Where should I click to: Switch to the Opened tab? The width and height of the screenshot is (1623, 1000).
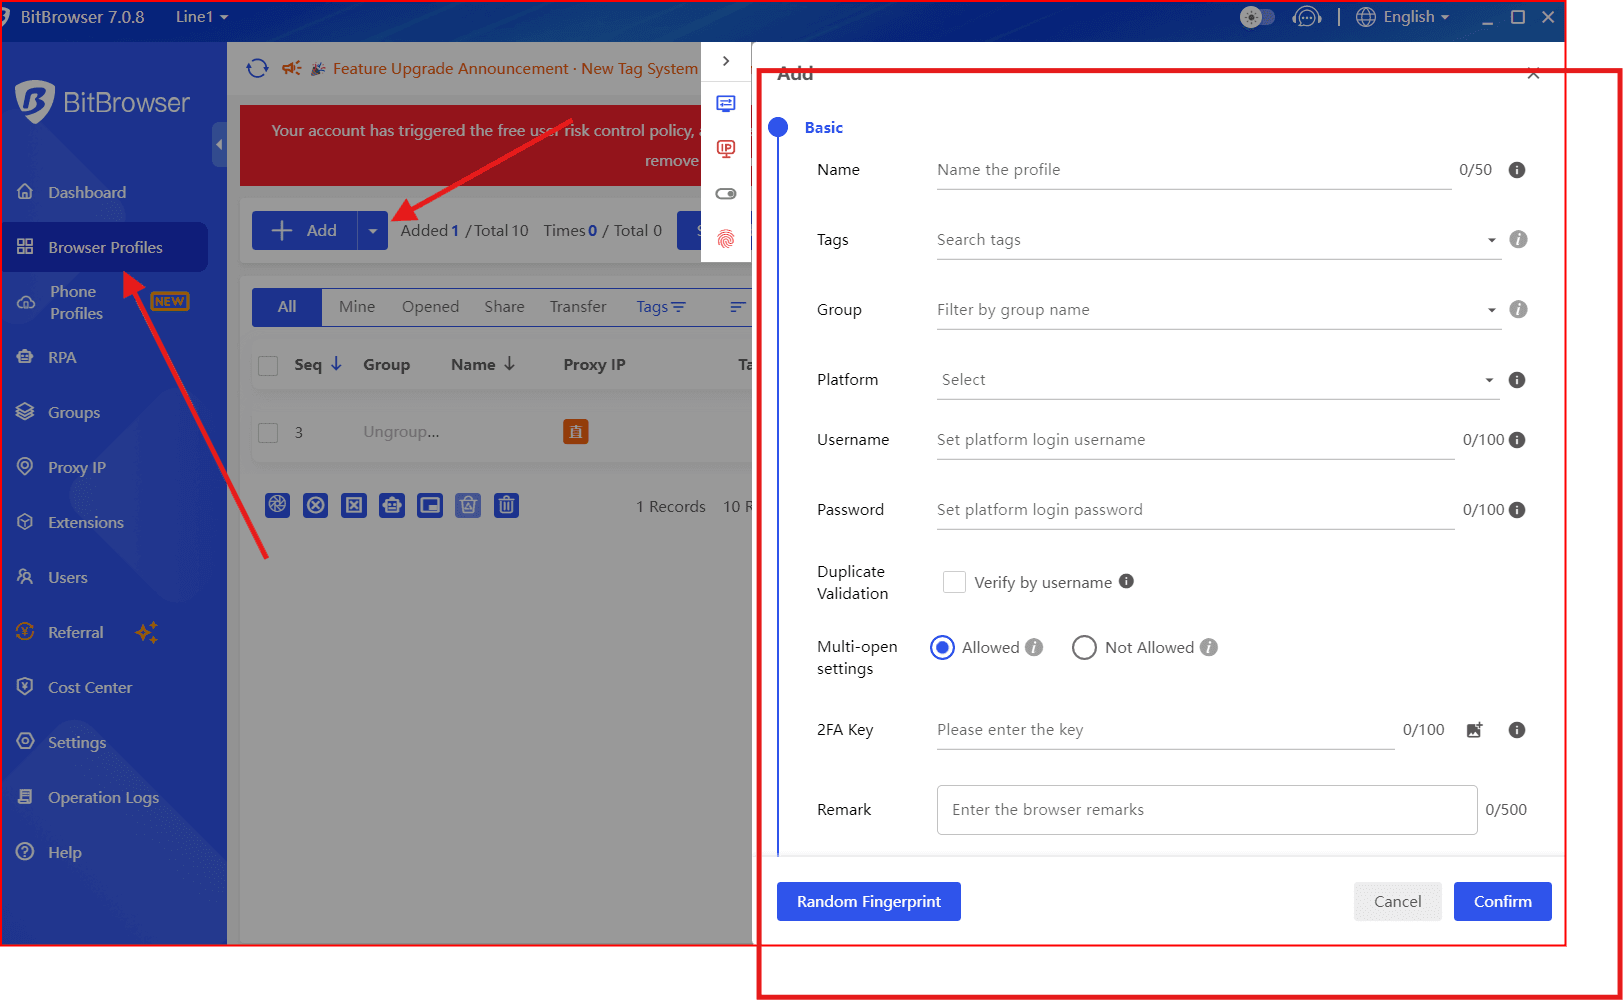430,307
